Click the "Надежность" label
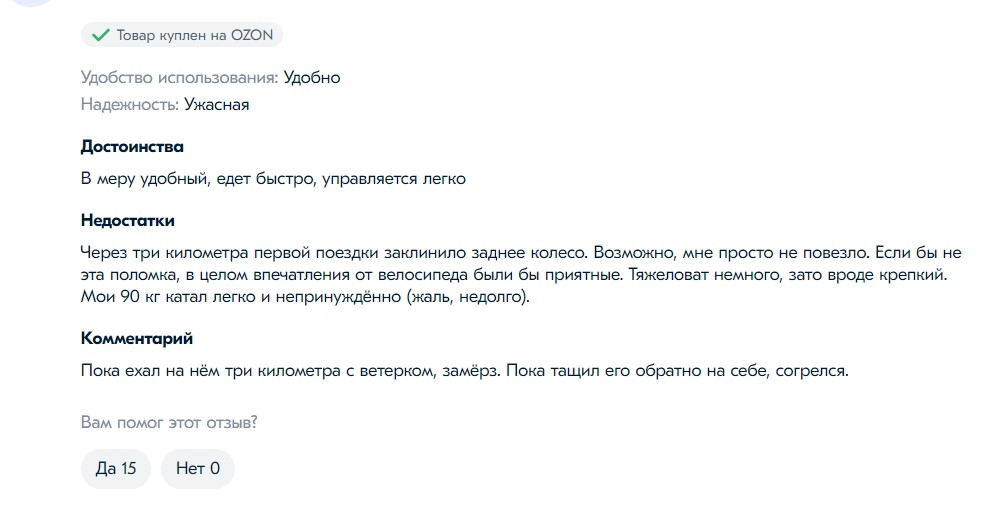 130,104
